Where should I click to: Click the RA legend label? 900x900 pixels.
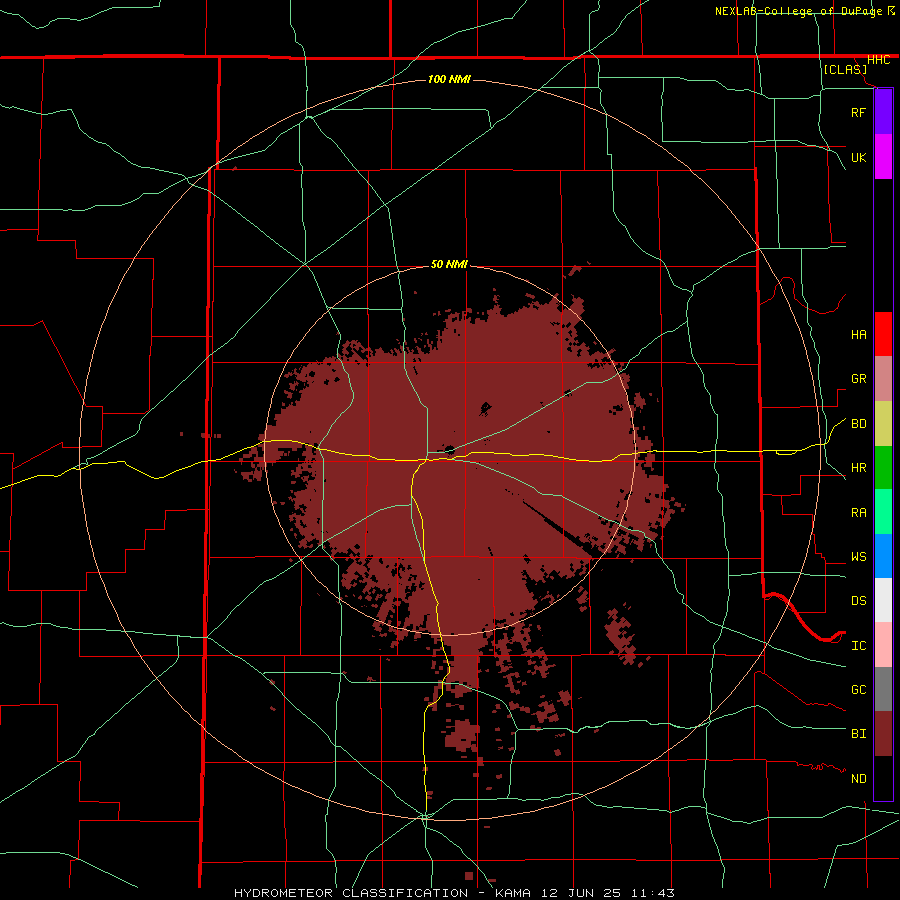click(x=858, y=513)
